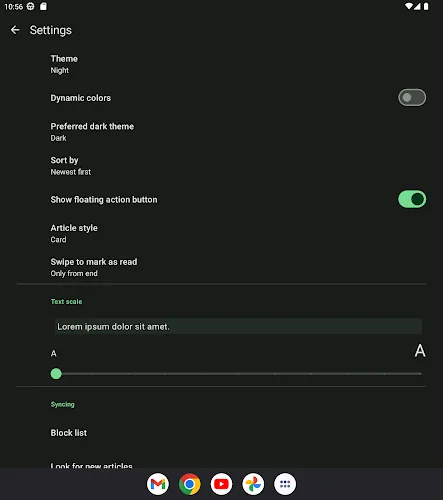The image size is (443, 500).
Task: Open the Block list setting
Action: tap(221, 433)
